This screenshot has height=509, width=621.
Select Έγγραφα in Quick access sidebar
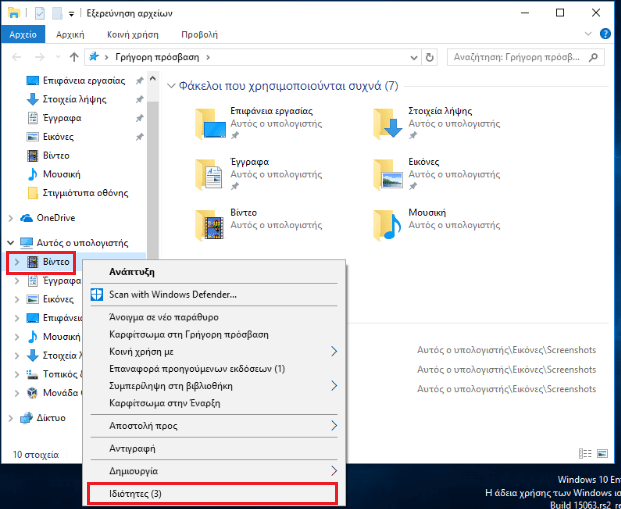point(62,118)
